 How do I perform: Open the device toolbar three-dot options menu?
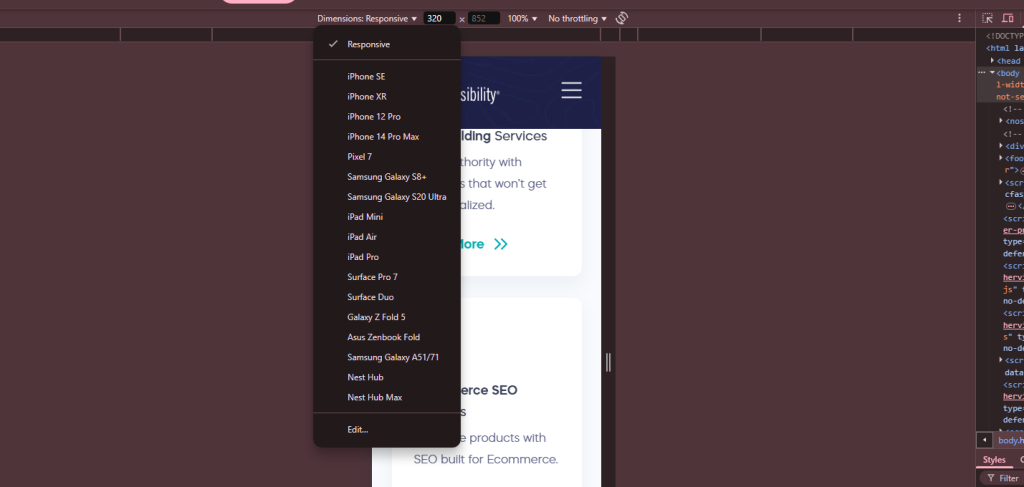[959, 18]
